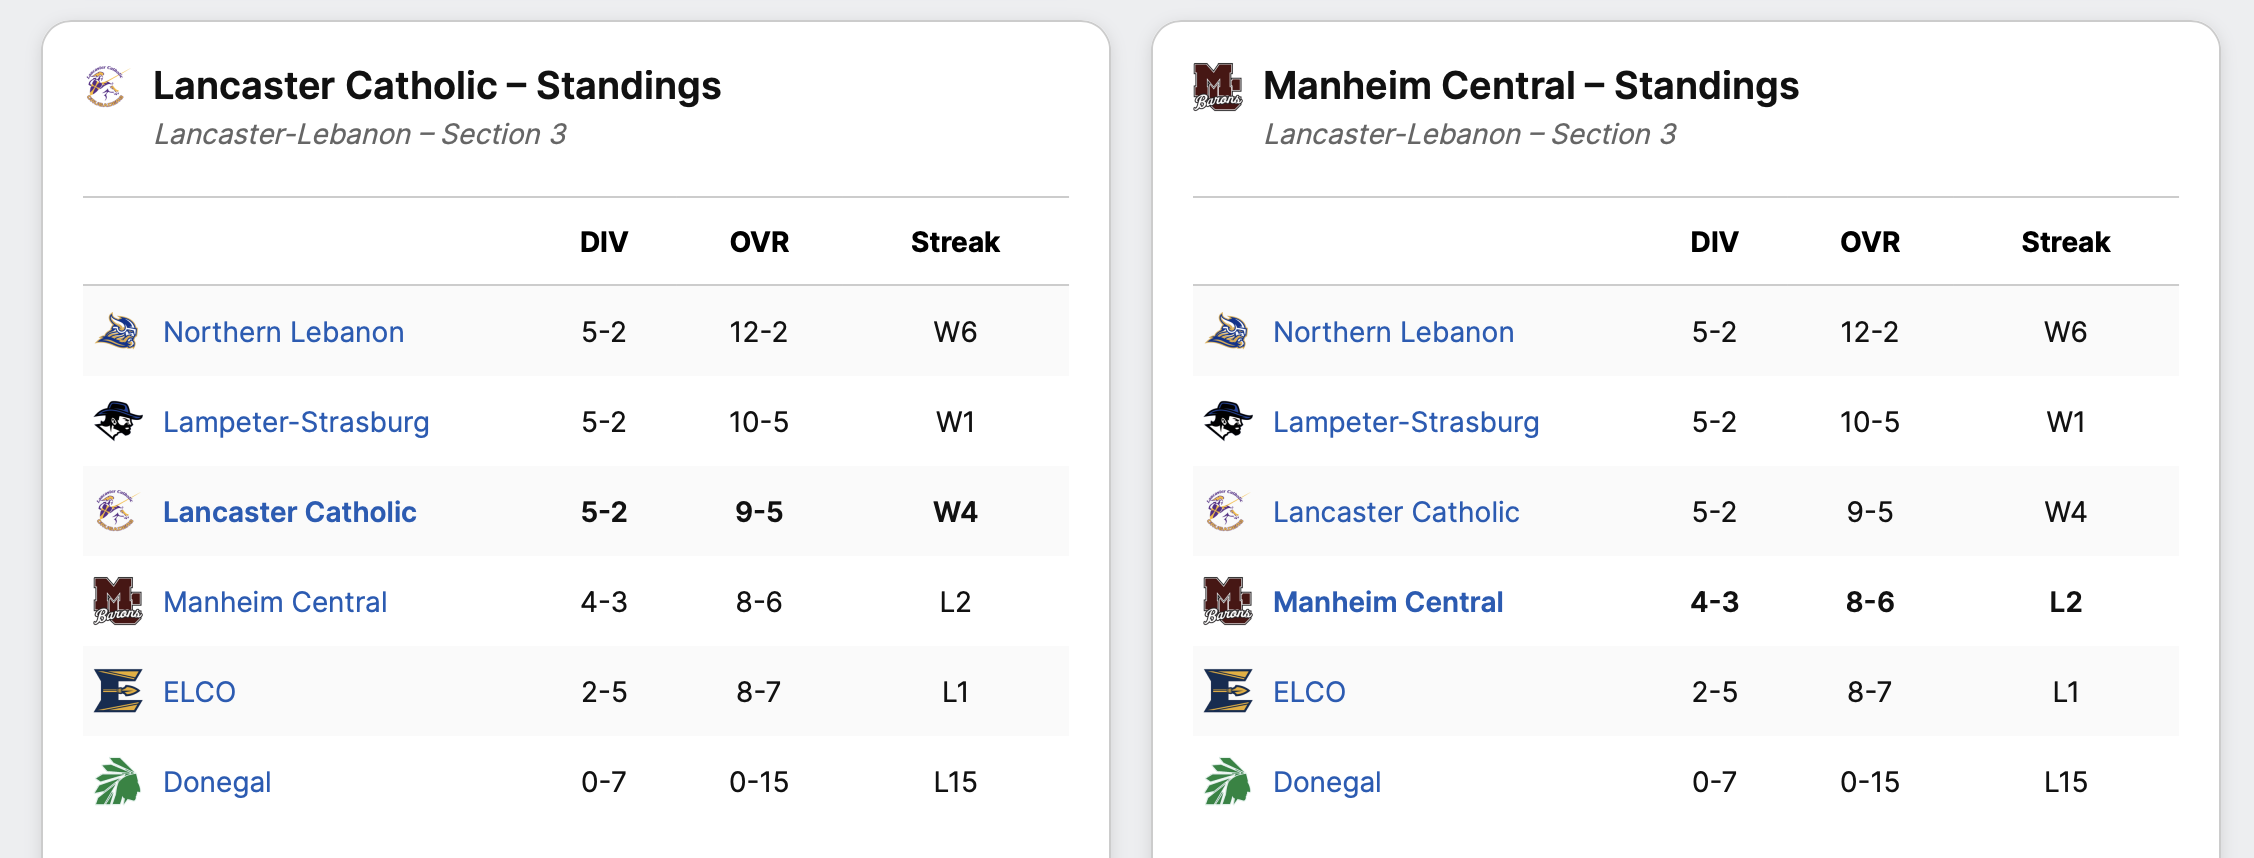
Task: Click Donegal logo in left standings table
Action: pyautogui.click(x=117, y=781)
